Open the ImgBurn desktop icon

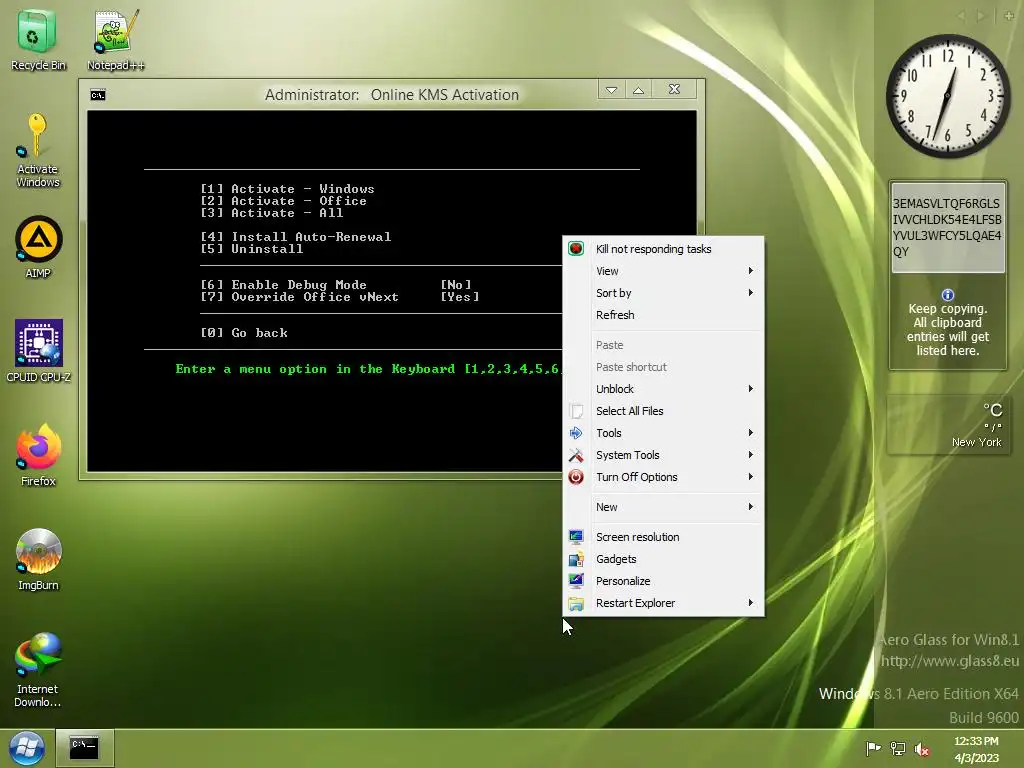point(38,560)
